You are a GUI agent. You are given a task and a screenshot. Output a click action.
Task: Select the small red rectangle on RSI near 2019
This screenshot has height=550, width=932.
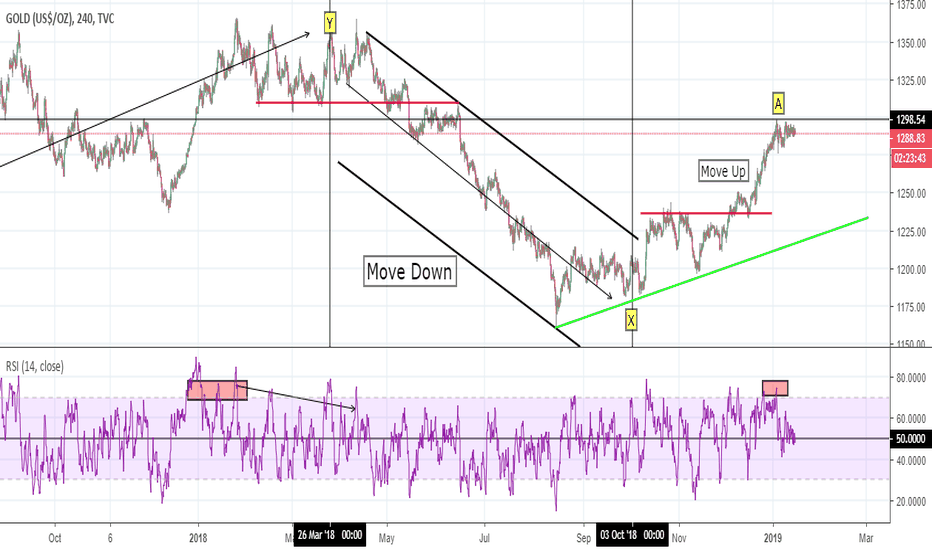click(775, 388)
